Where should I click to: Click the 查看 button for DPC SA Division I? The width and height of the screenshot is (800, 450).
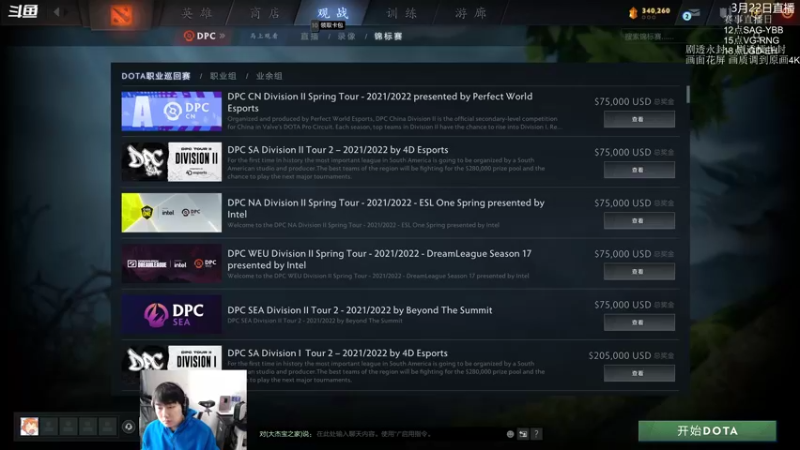point(639,373)
